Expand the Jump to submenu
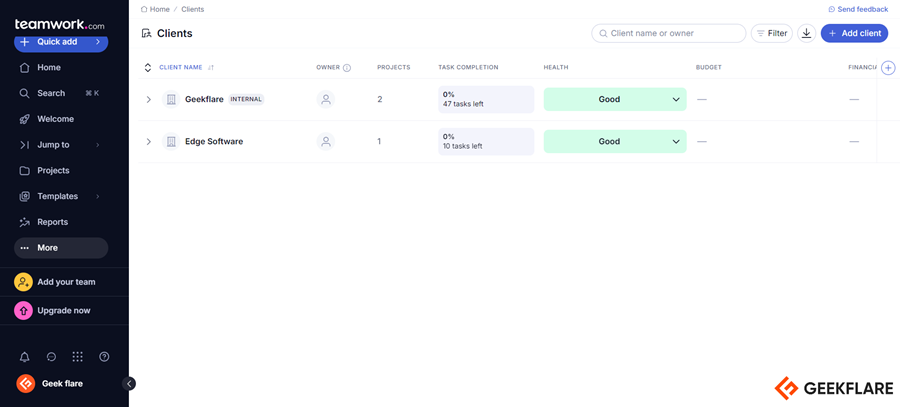 point(98,145)
